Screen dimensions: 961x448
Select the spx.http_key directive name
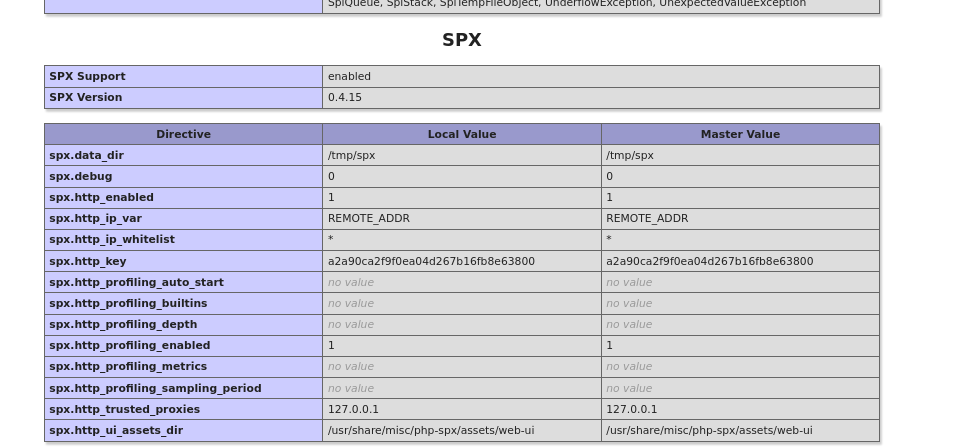coord(88,261)
